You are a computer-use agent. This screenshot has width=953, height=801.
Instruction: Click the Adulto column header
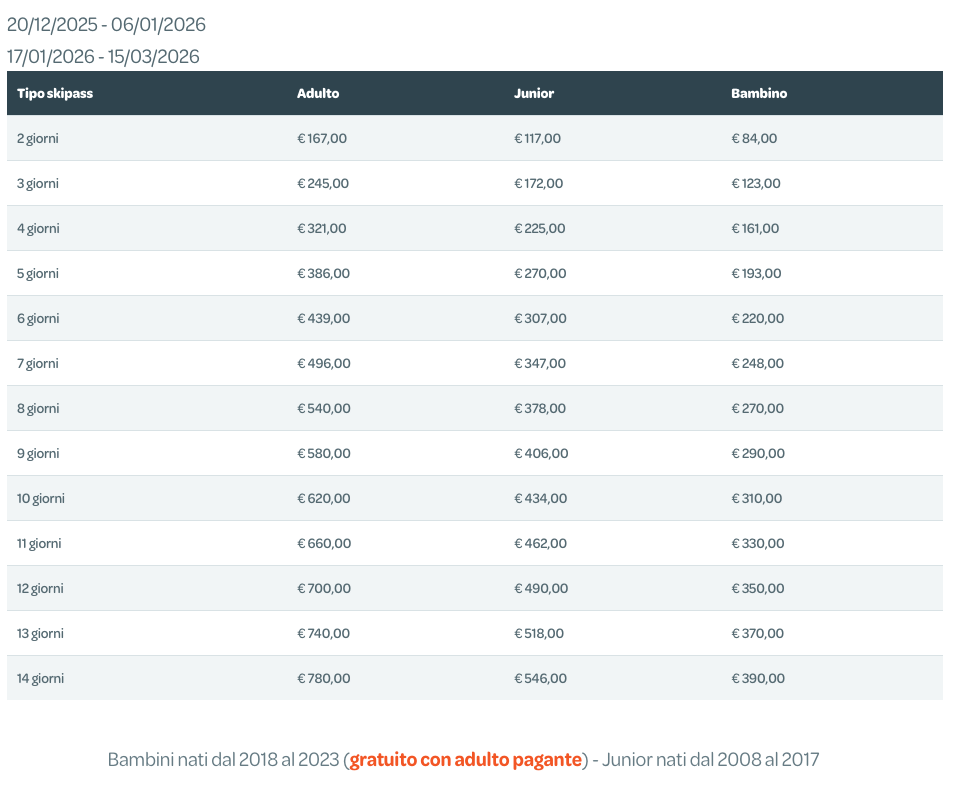[318, 93]
